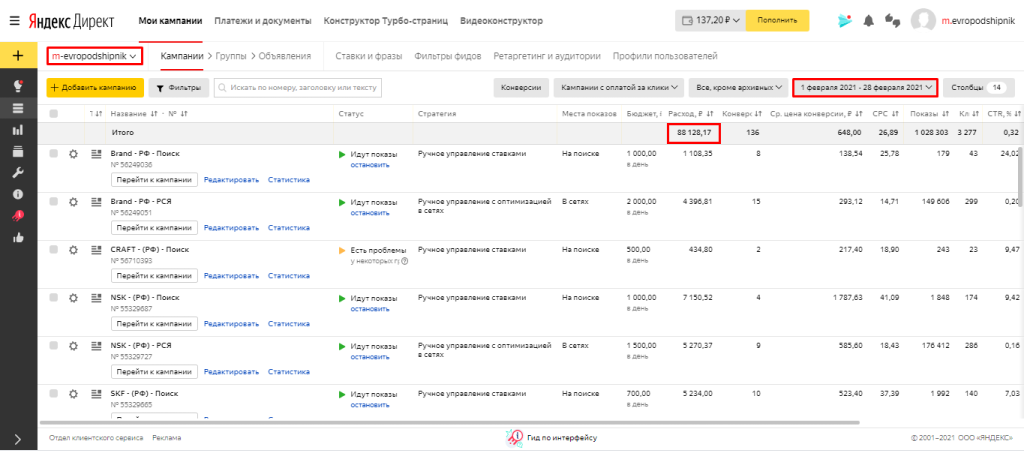Switch to Профили пользователей tab
Viewport: 1024px width, 453px height.
(x=665, y=56)
